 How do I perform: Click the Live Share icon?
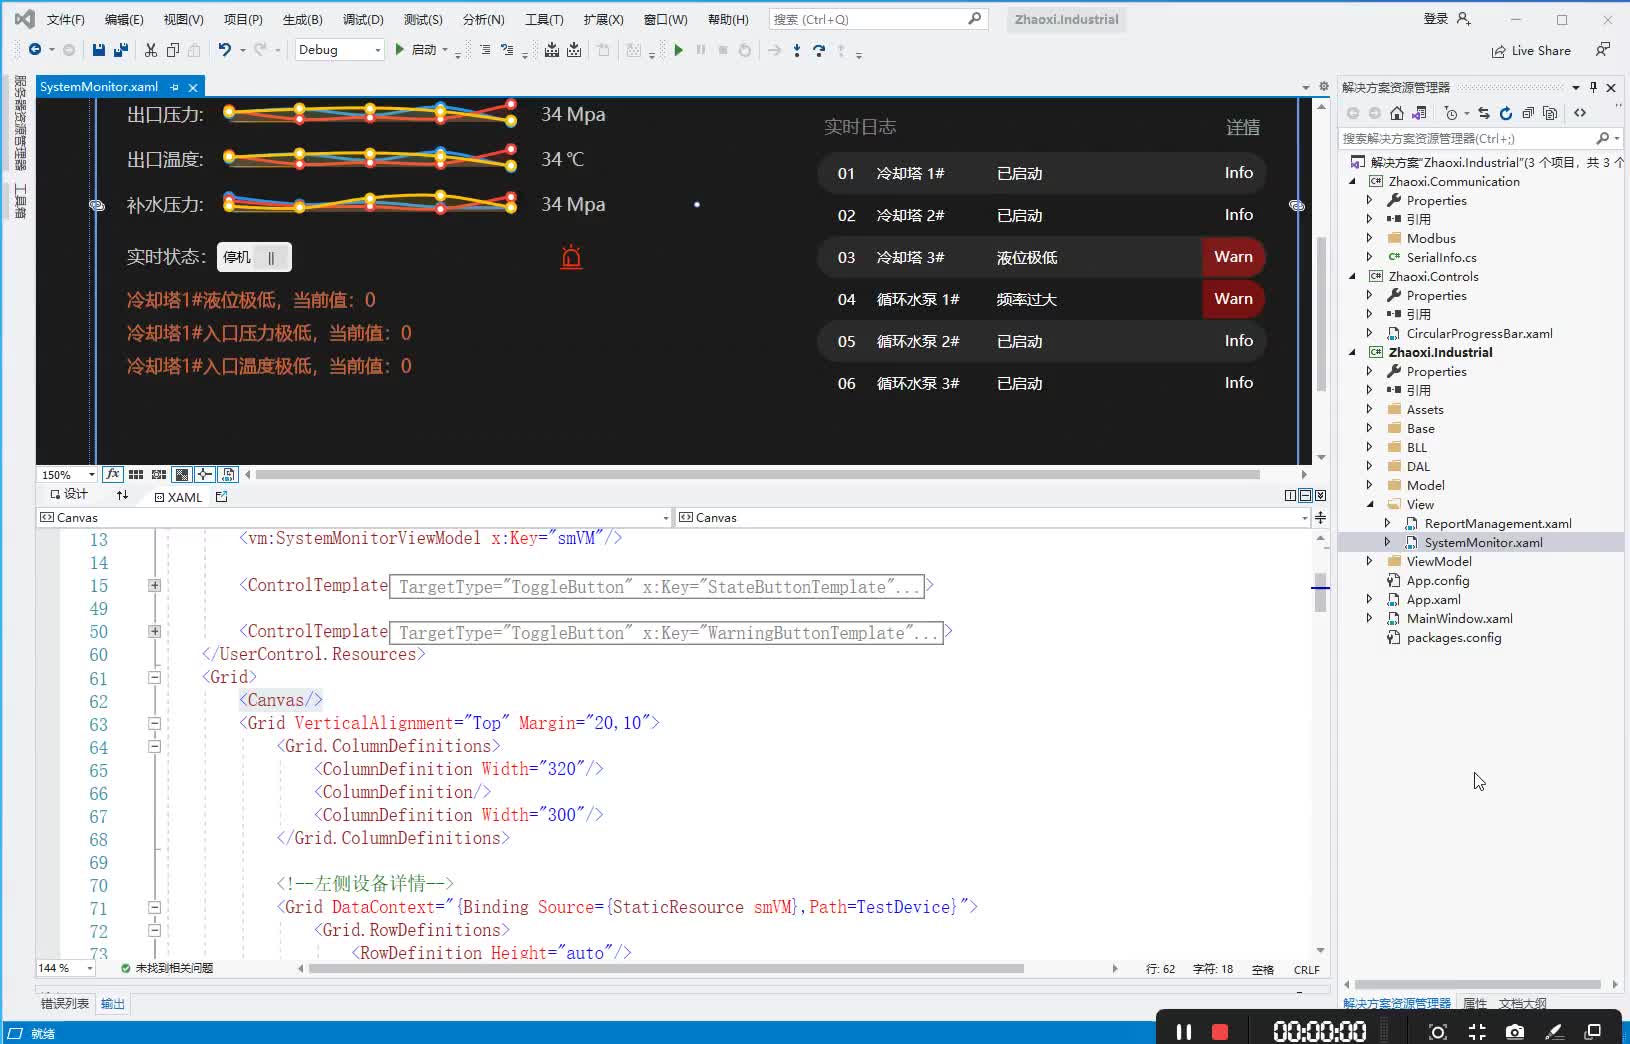pos(1498,51)
